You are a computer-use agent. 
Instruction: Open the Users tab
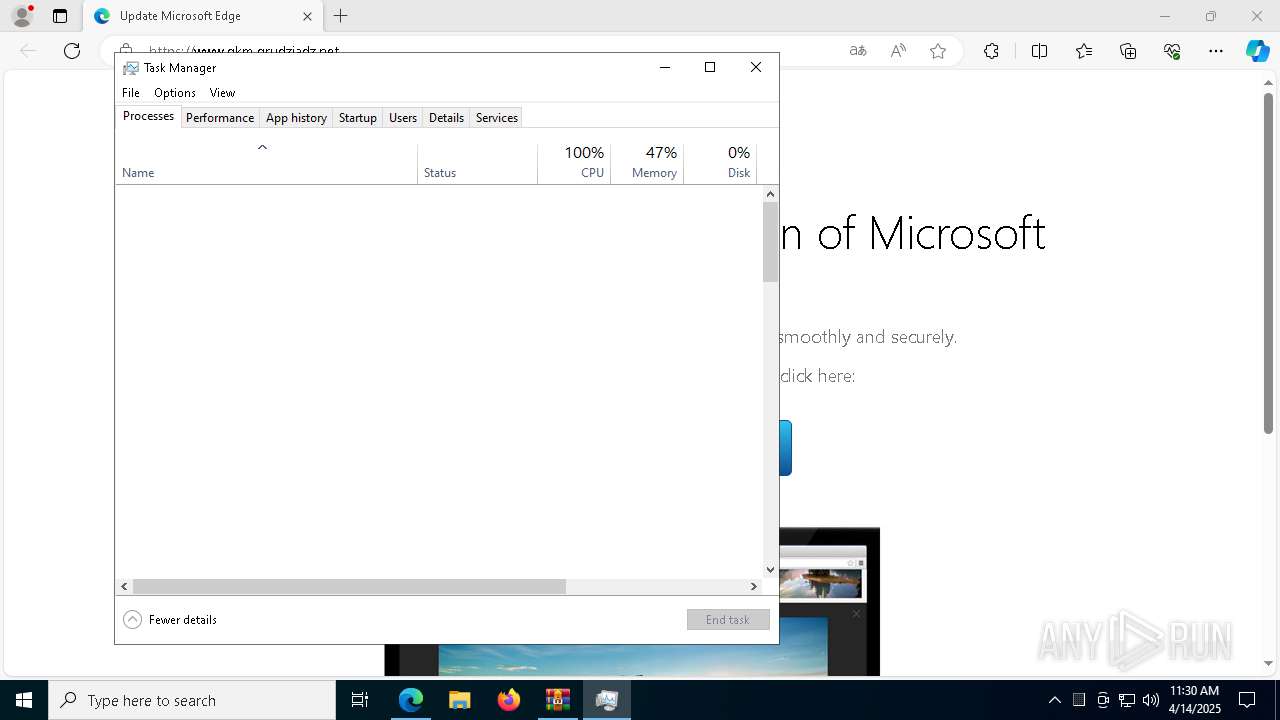pyautogui.click(x=403, y=117)
